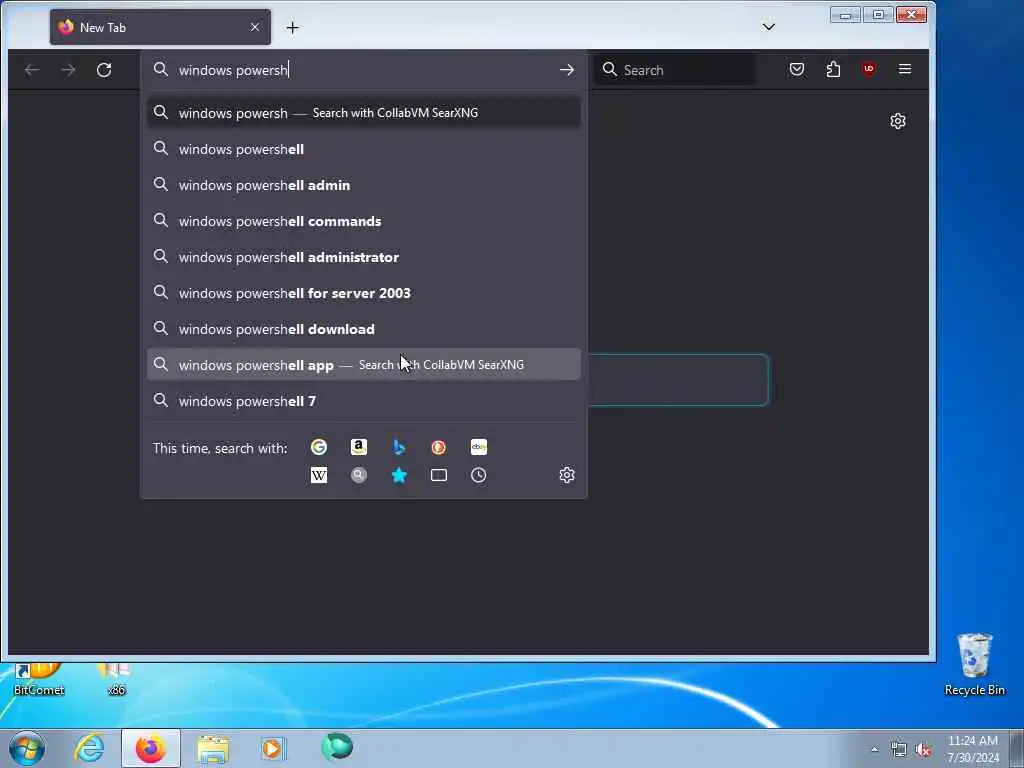
Task: Choose suggestion 'windows powershell app'
Action: point(364,364)
